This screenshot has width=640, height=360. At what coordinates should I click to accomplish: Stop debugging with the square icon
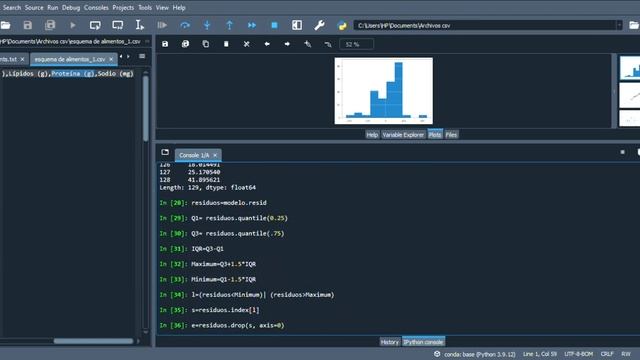[x=274, y=25]
